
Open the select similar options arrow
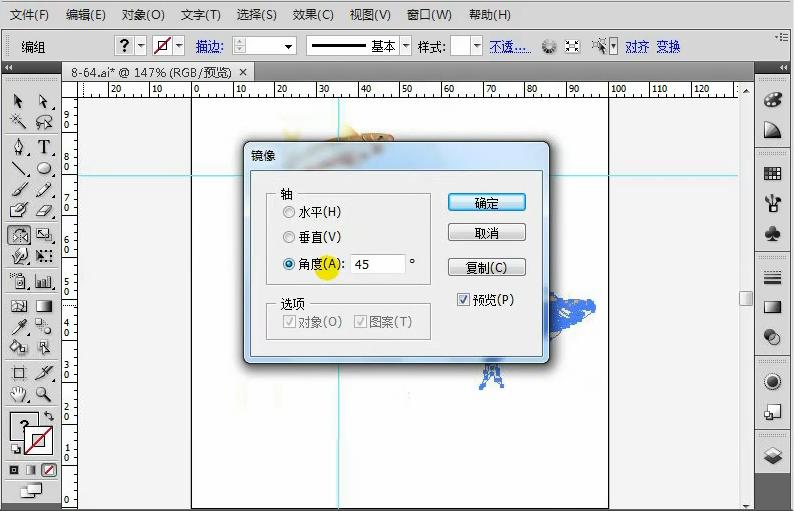[613, 47]
